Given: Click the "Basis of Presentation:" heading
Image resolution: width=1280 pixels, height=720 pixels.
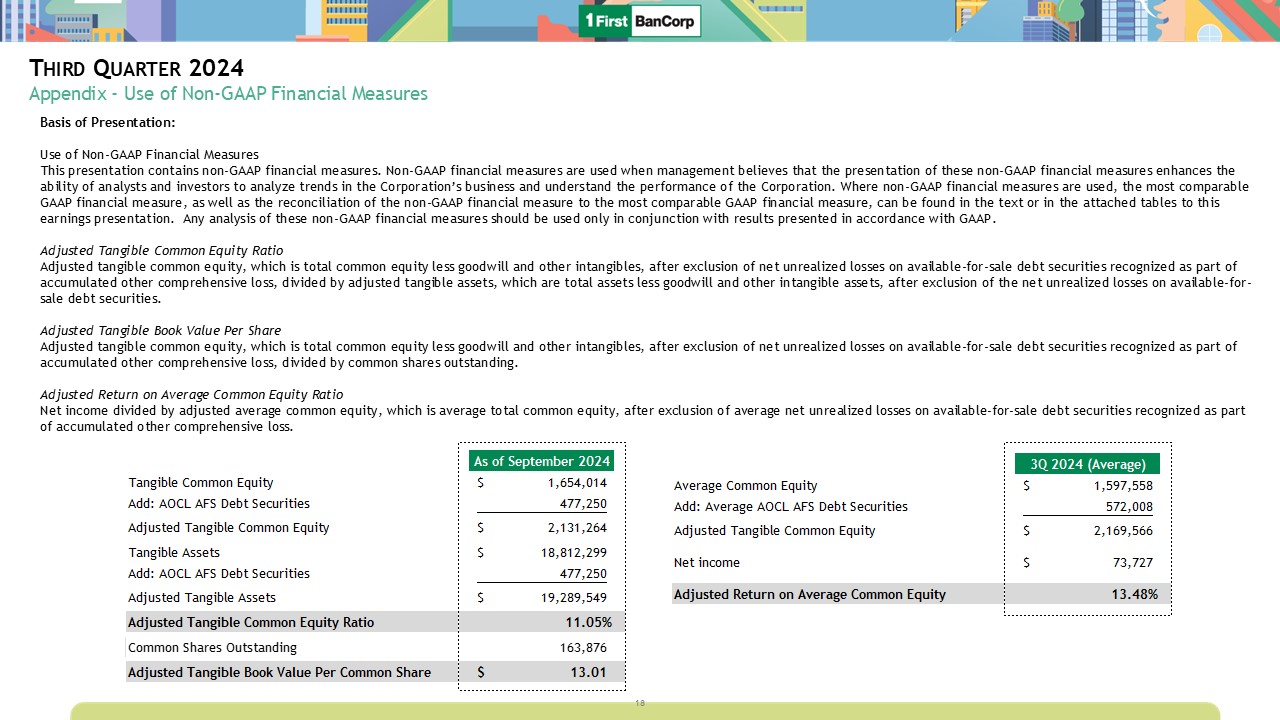Looking at the screenshot, I should [x=107, y=122].
